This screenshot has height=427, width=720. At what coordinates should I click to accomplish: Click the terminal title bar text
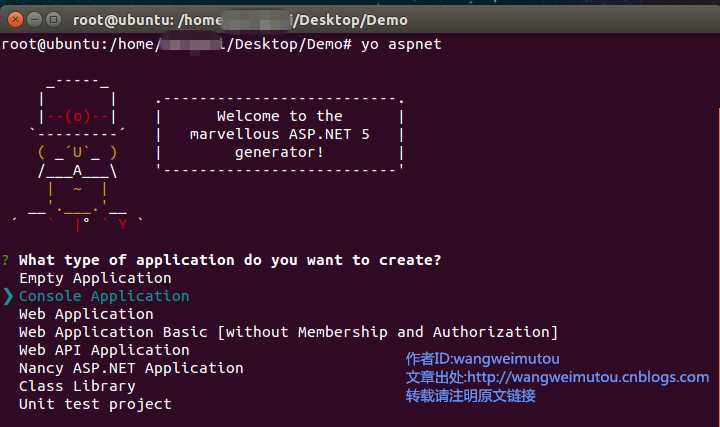coord(240,20)
